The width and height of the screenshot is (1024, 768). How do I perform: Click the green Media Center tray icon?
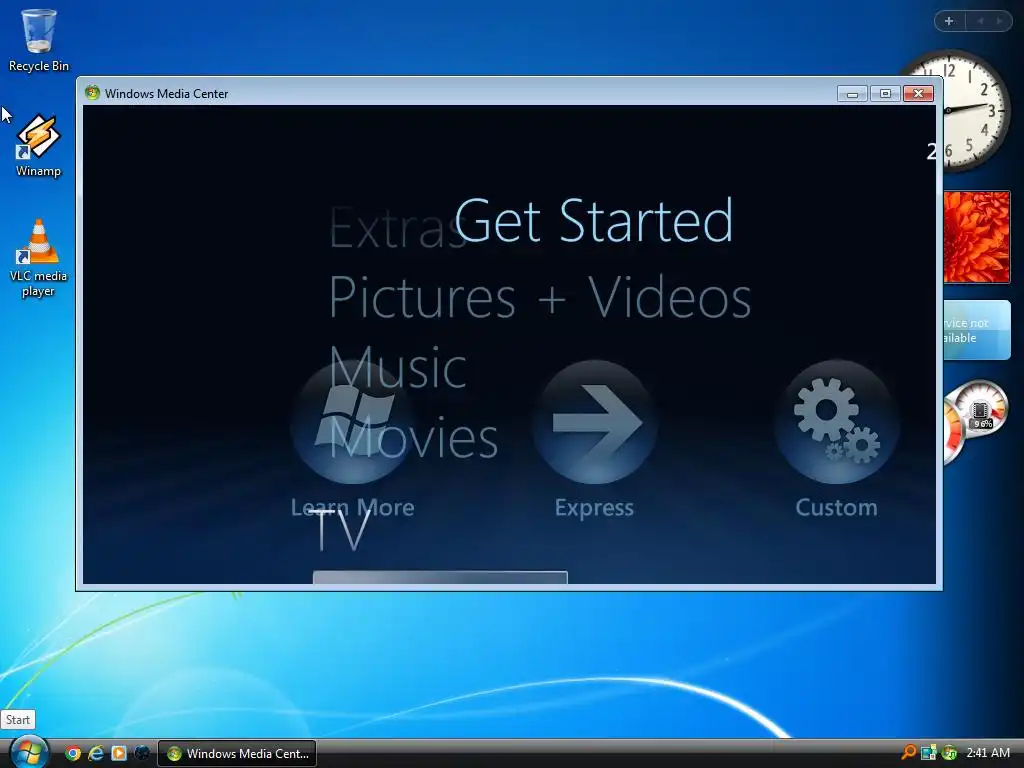950,753
